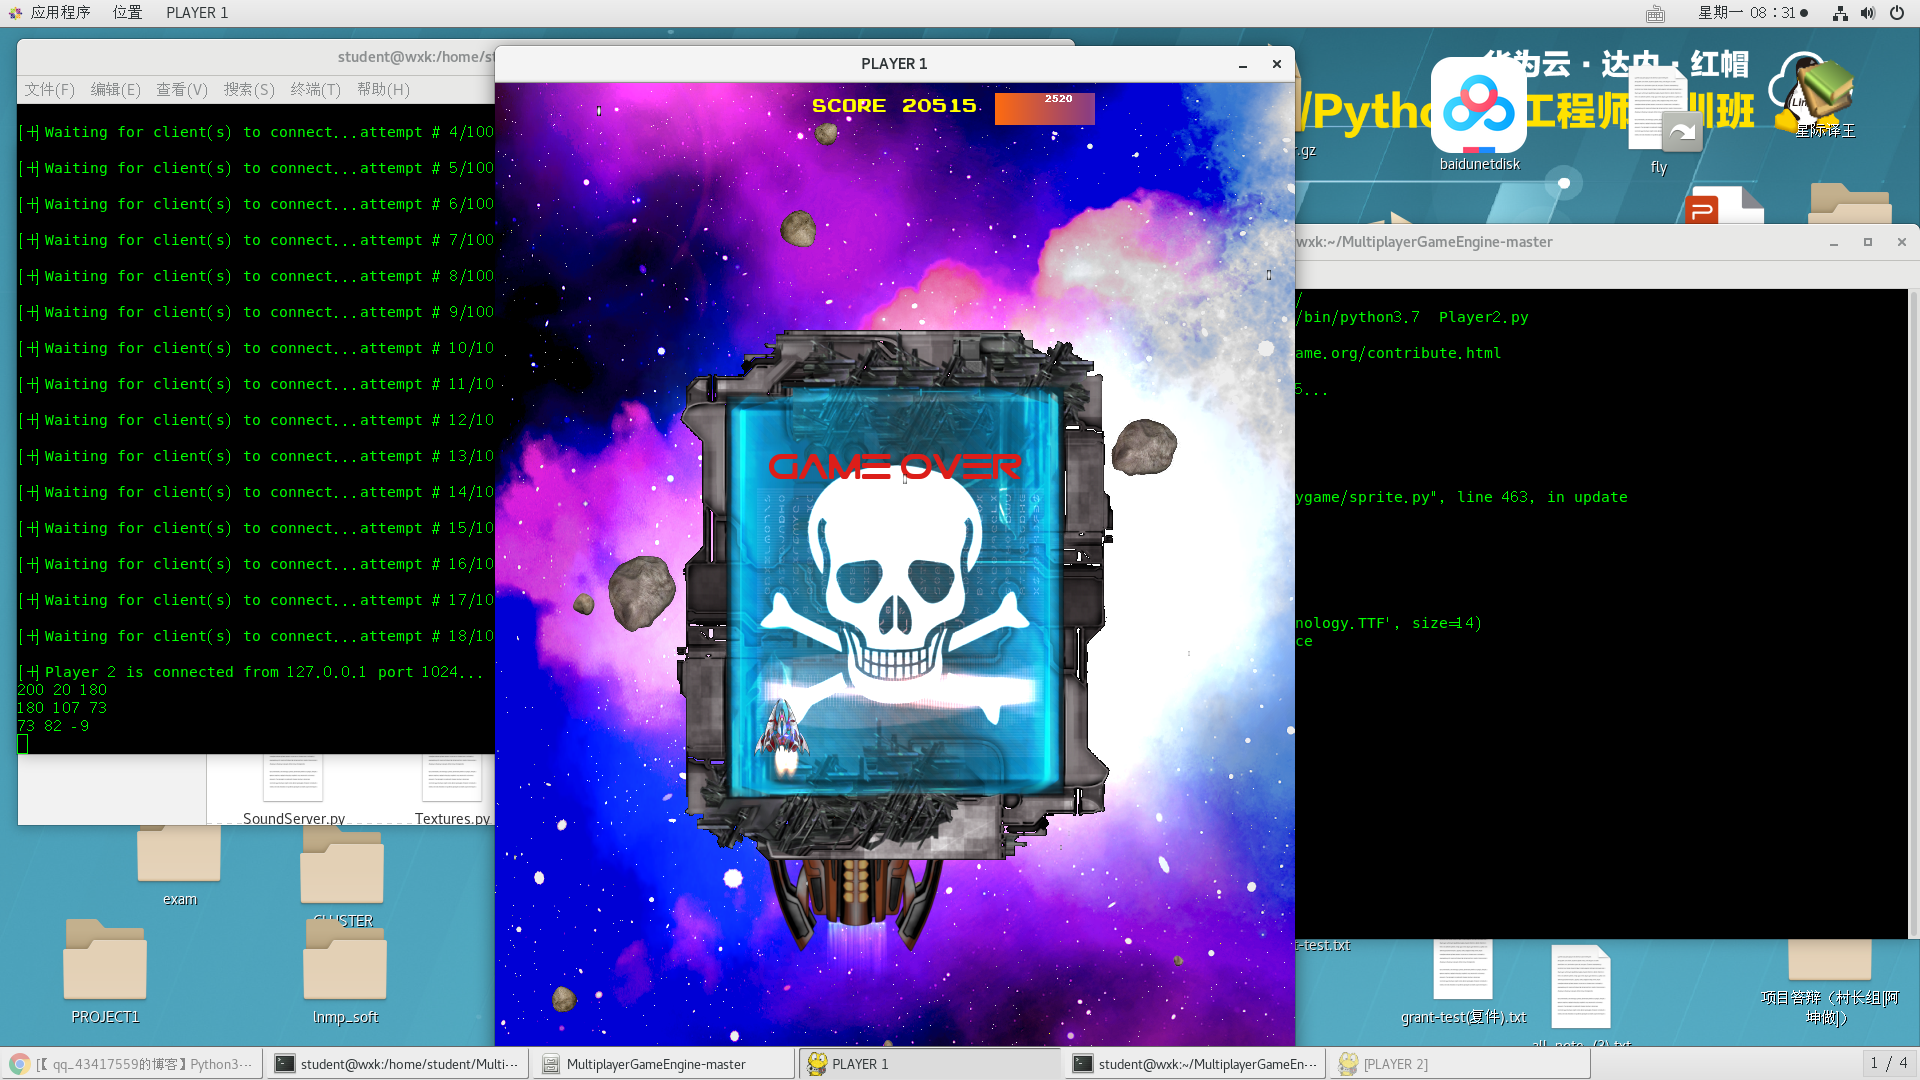Screen dimensions: 1920x1080
Task: Switch to [PLAYER 2] taskbar entry
Action: pos(1462,1064)
